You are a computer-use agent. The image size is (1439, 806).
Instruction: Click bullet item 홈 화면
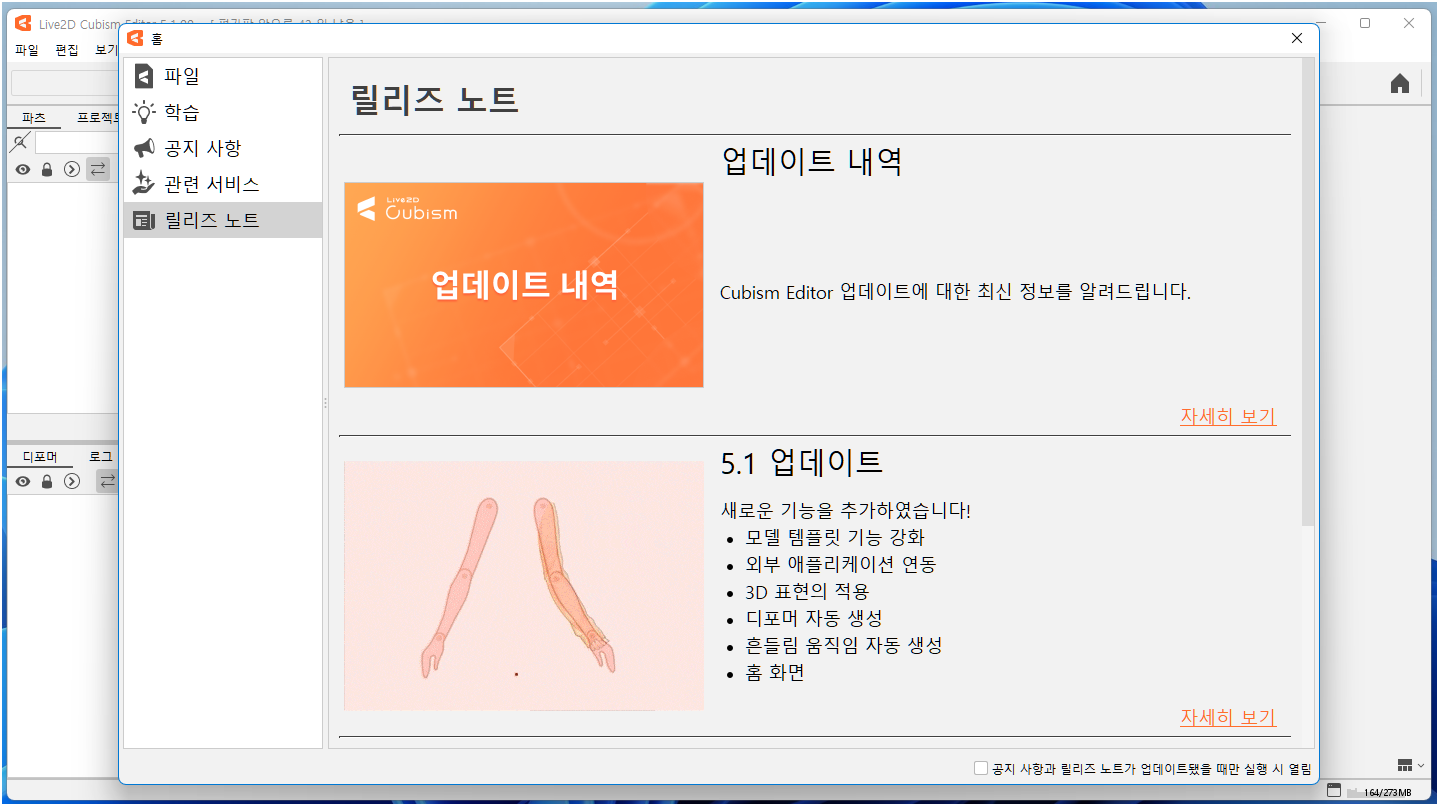point(775,673)
